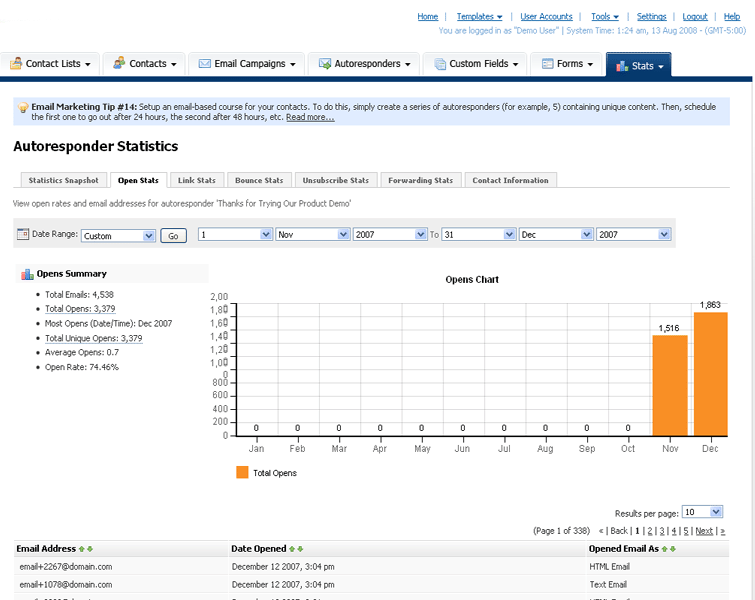Click the Contact Lists clipboard icon
This screenshot has width=755, height=600.
[16, 63]
